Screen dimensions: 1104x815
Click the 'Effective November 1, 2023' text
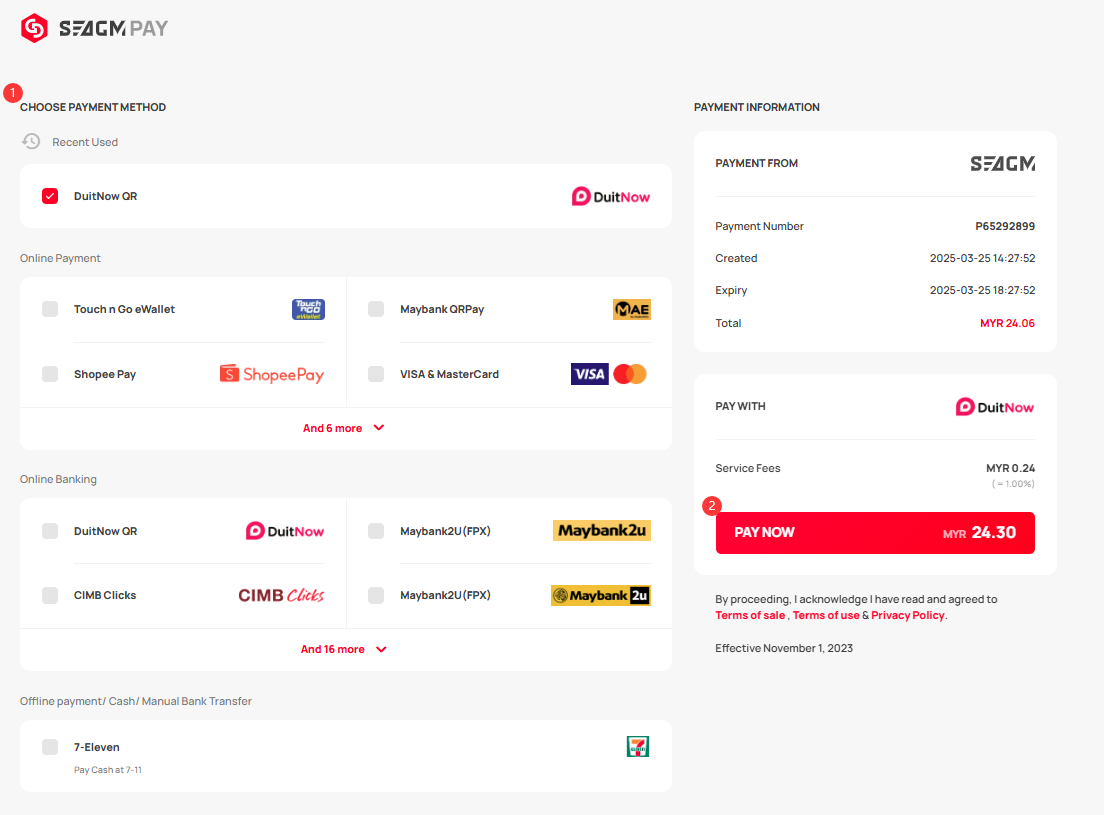(784, 648)
